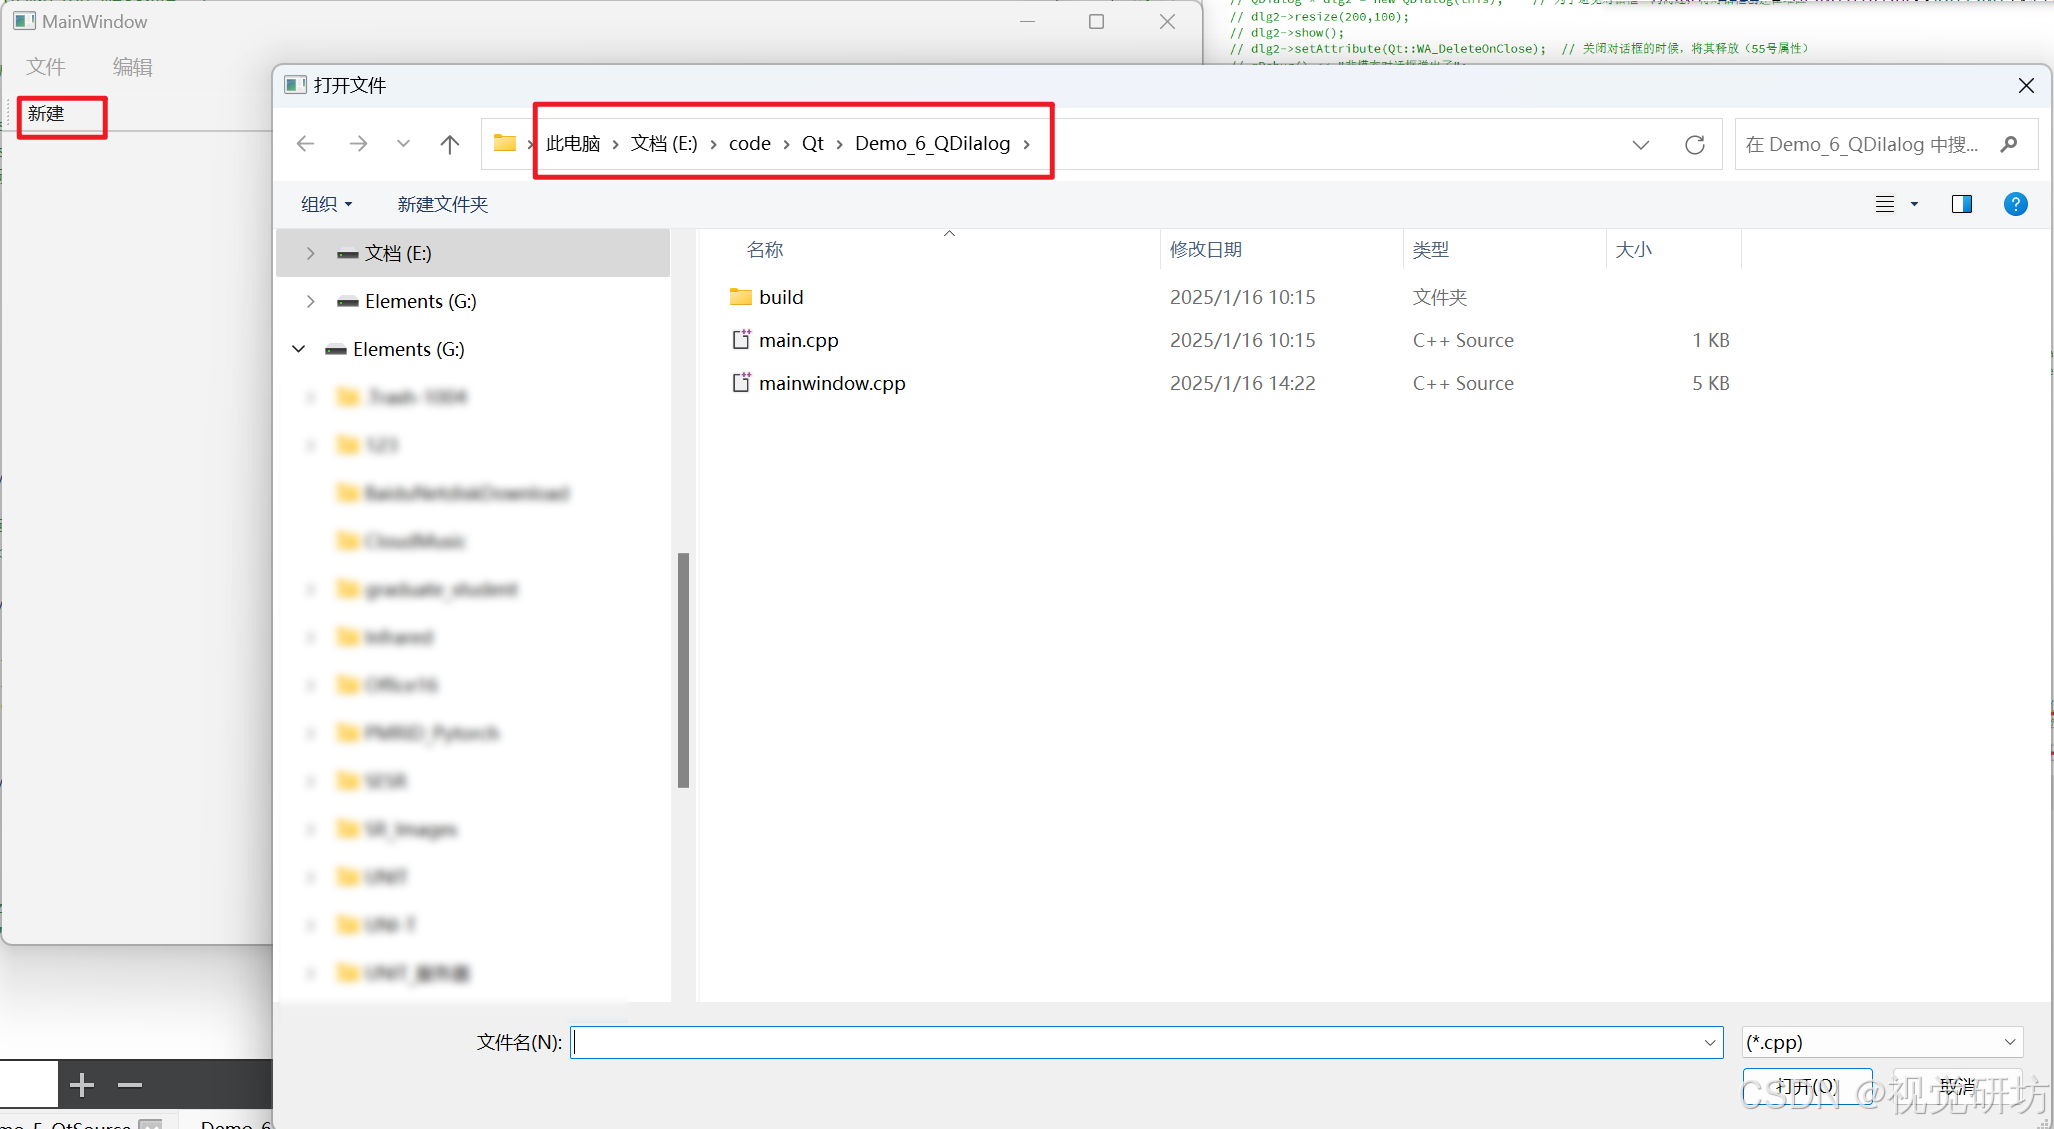Click the navigation pane scrollbar
This screenshot has width=2054, height=1129.
(x=684, y=670)
